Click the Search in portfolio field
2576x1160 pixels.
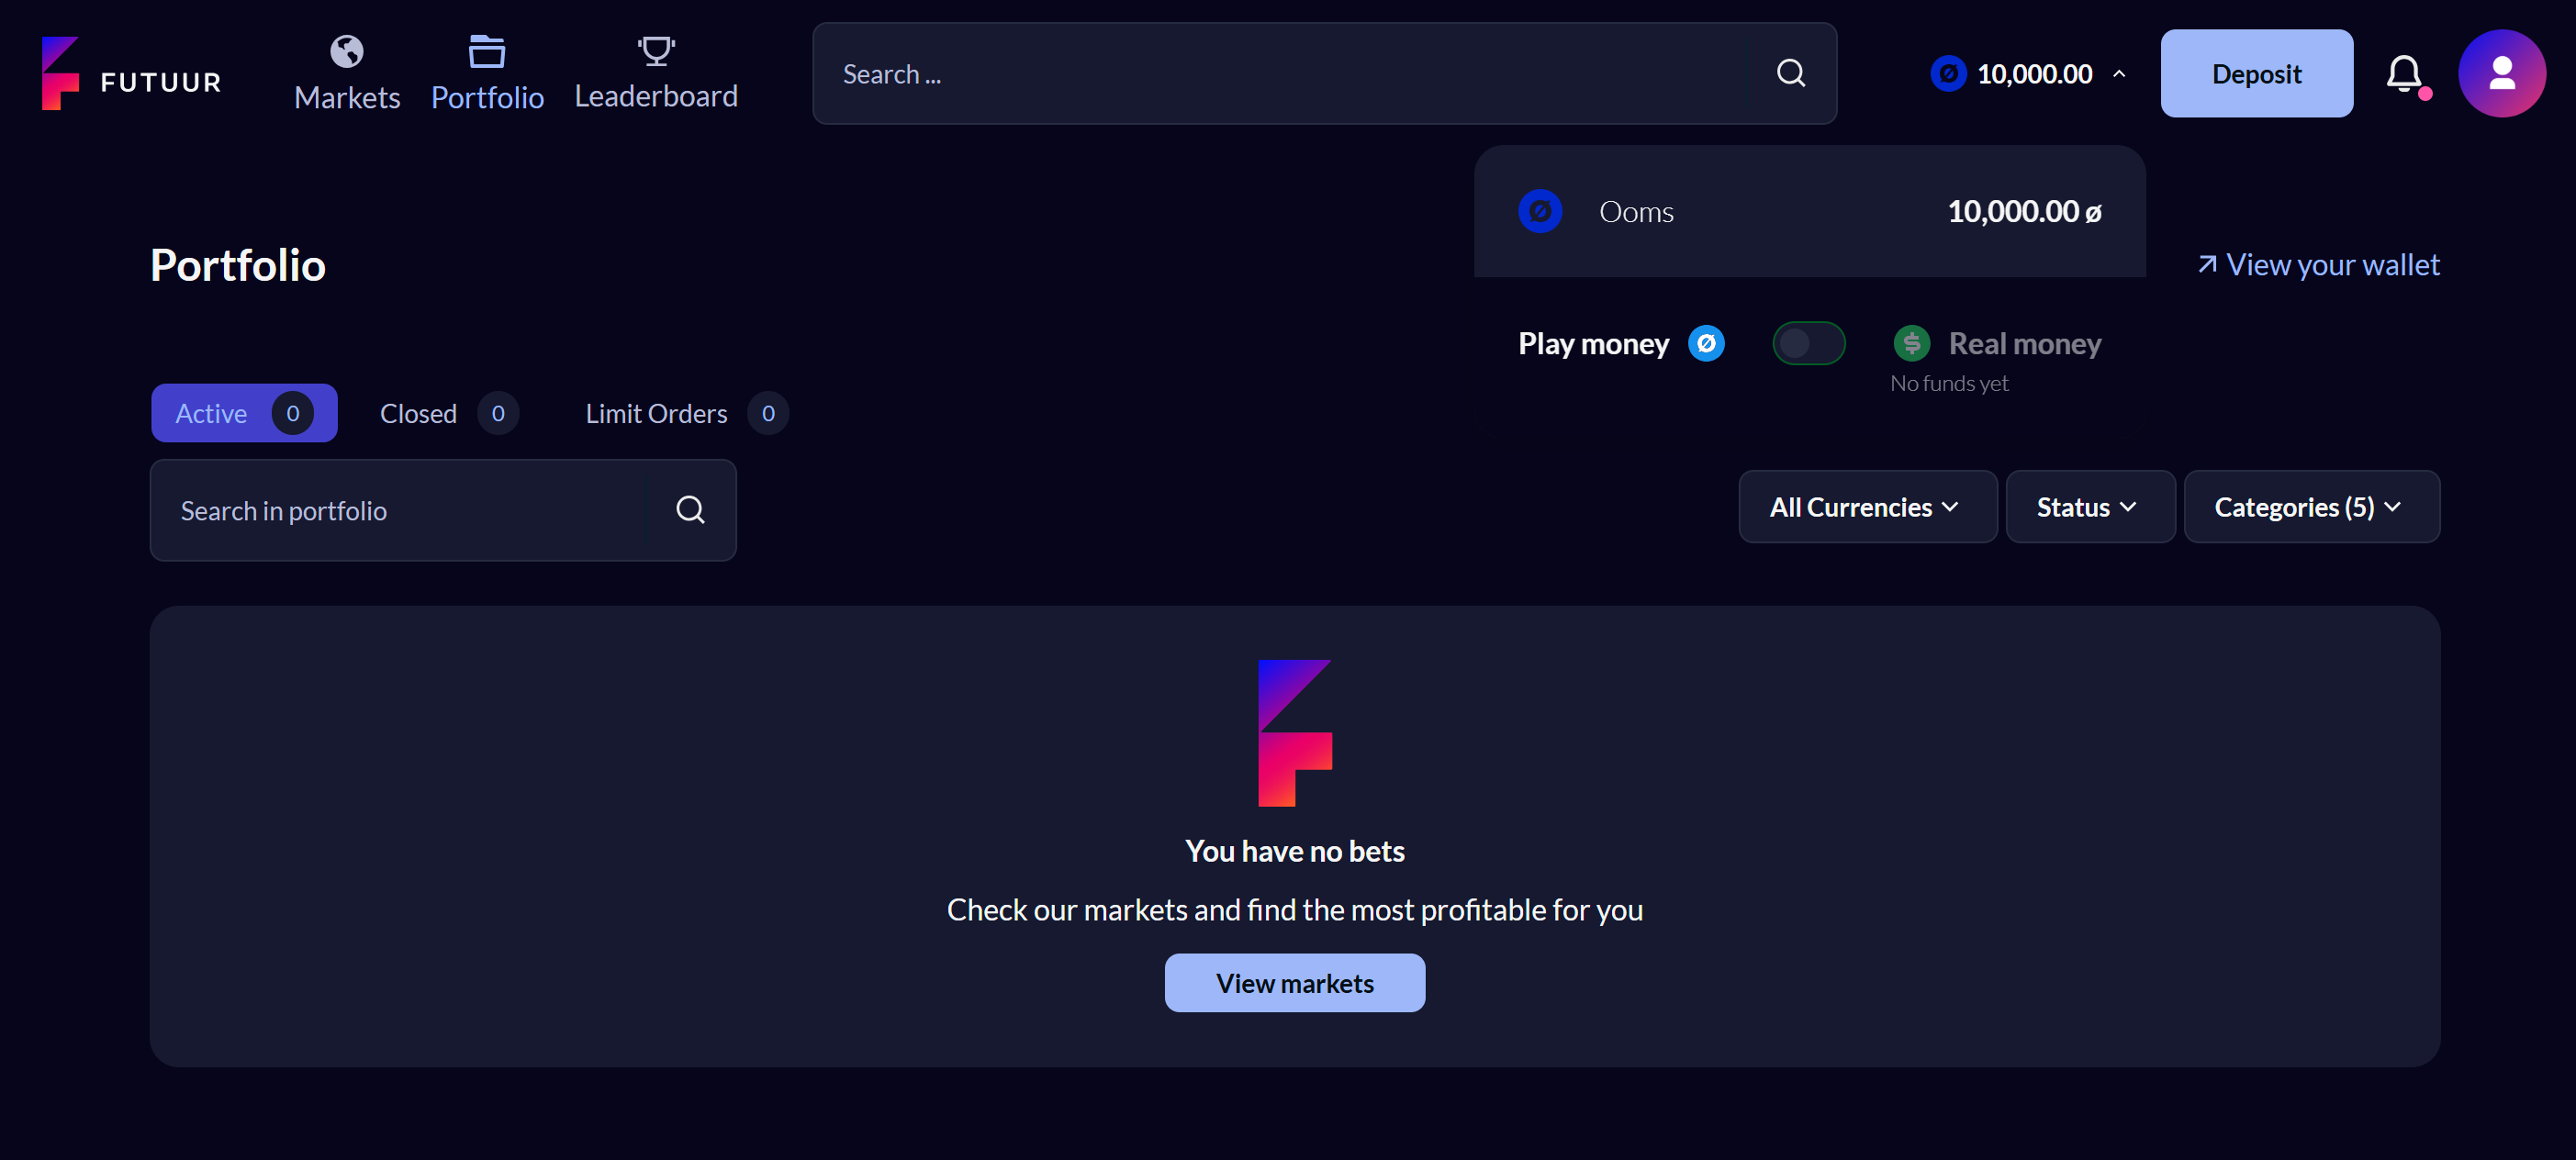(443, 510)
